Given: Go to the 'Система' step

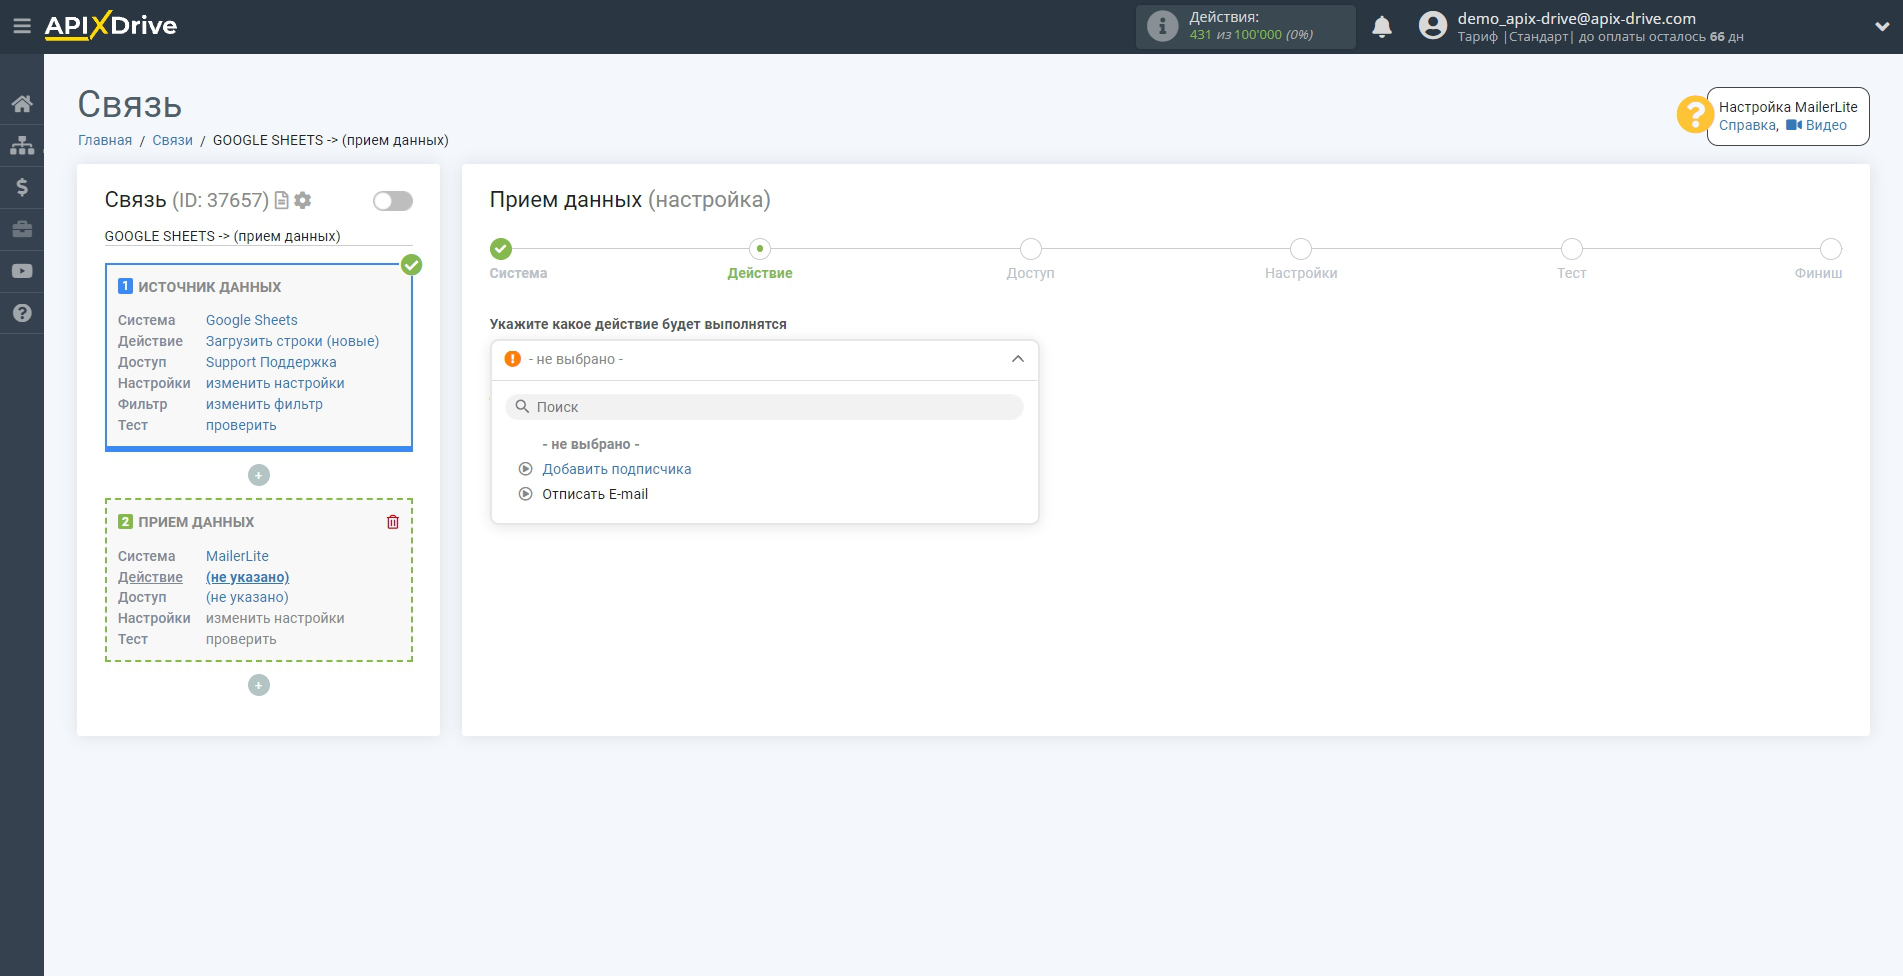Looking at the screenshot, I should [x=501, y=249].
